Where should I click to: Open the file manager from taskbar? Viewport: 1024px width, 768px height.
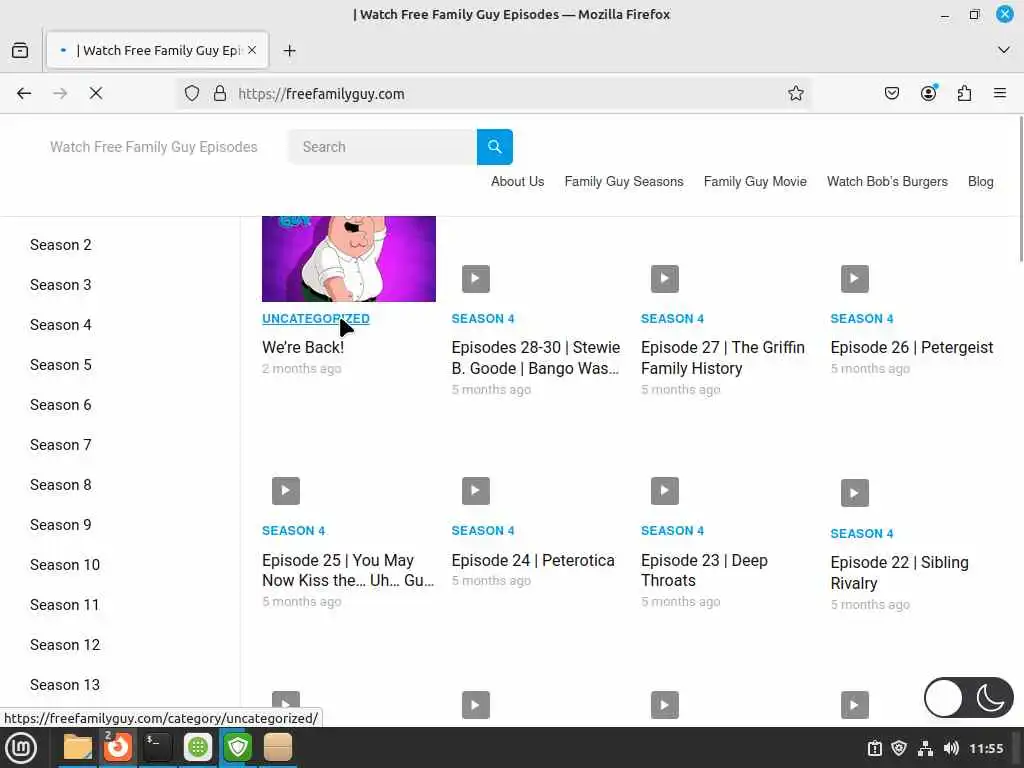(78, 747)
